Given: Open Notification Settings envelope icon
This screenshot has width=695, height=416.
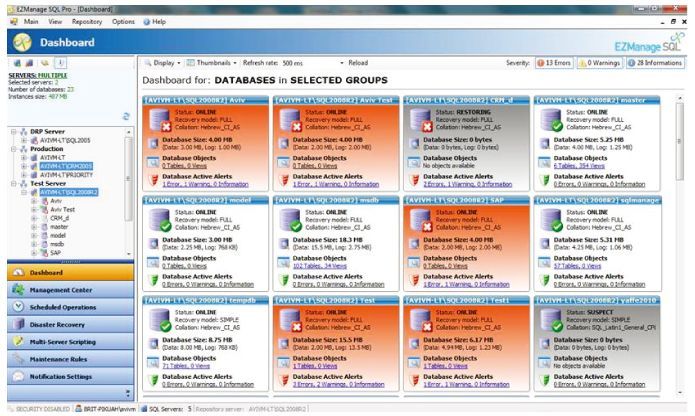Looking at the screenshot, I should 19,376.
